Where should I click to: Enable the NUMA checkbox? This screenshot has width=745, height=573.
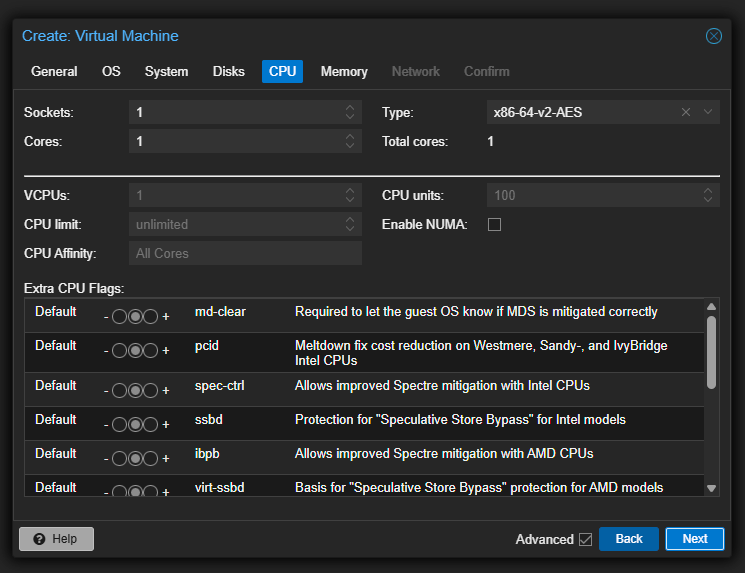[x=494, y=225]
